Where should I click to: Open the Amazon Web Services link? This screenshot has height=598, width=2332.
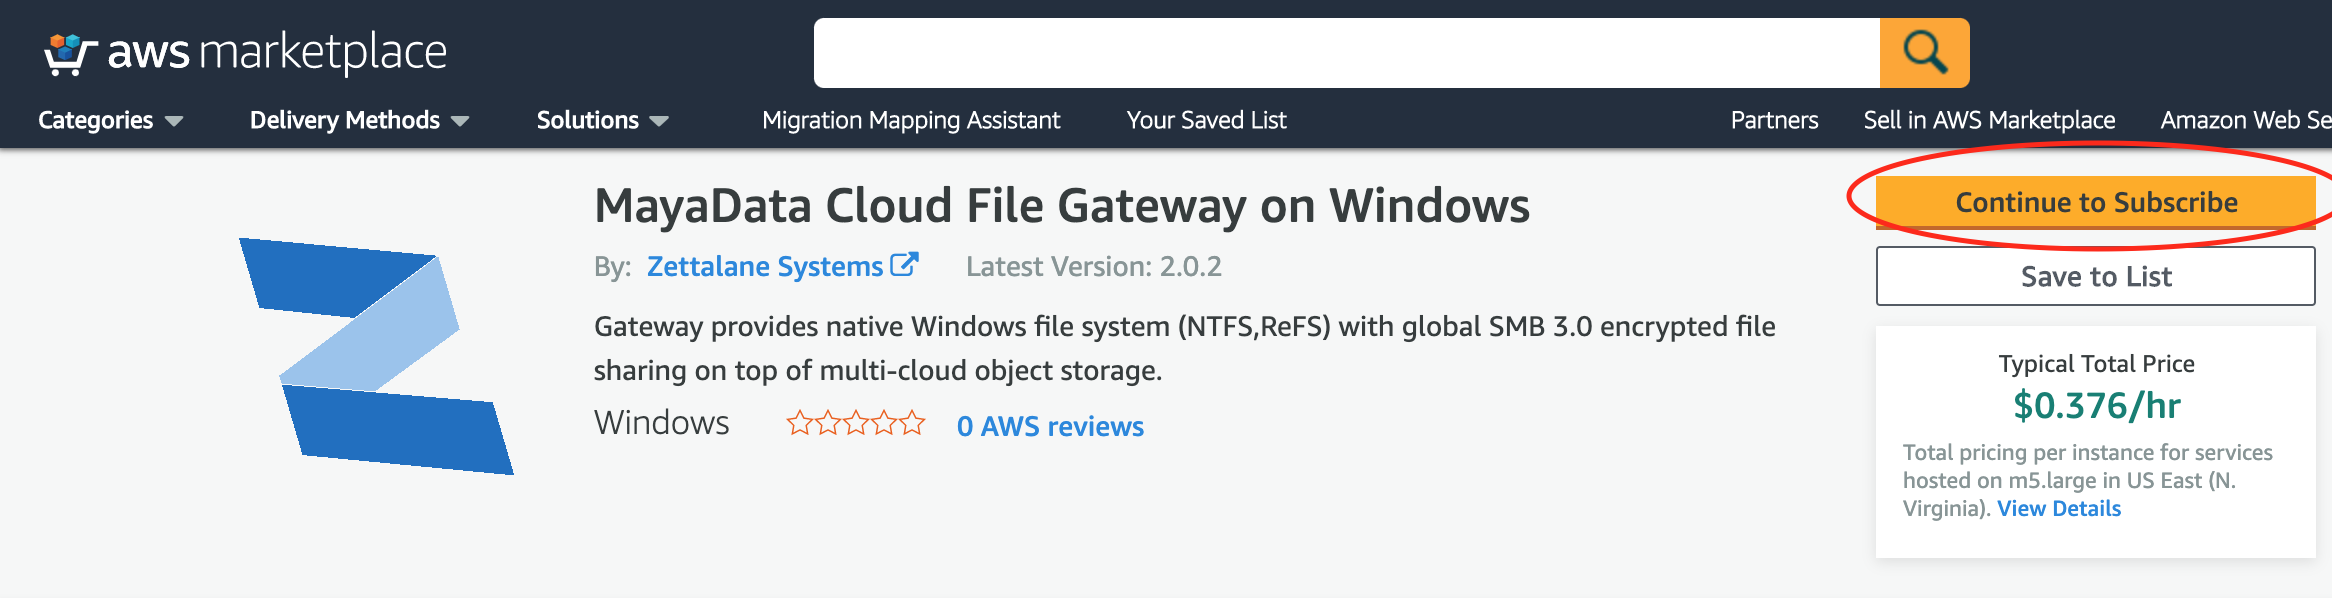pos(2245,120)
